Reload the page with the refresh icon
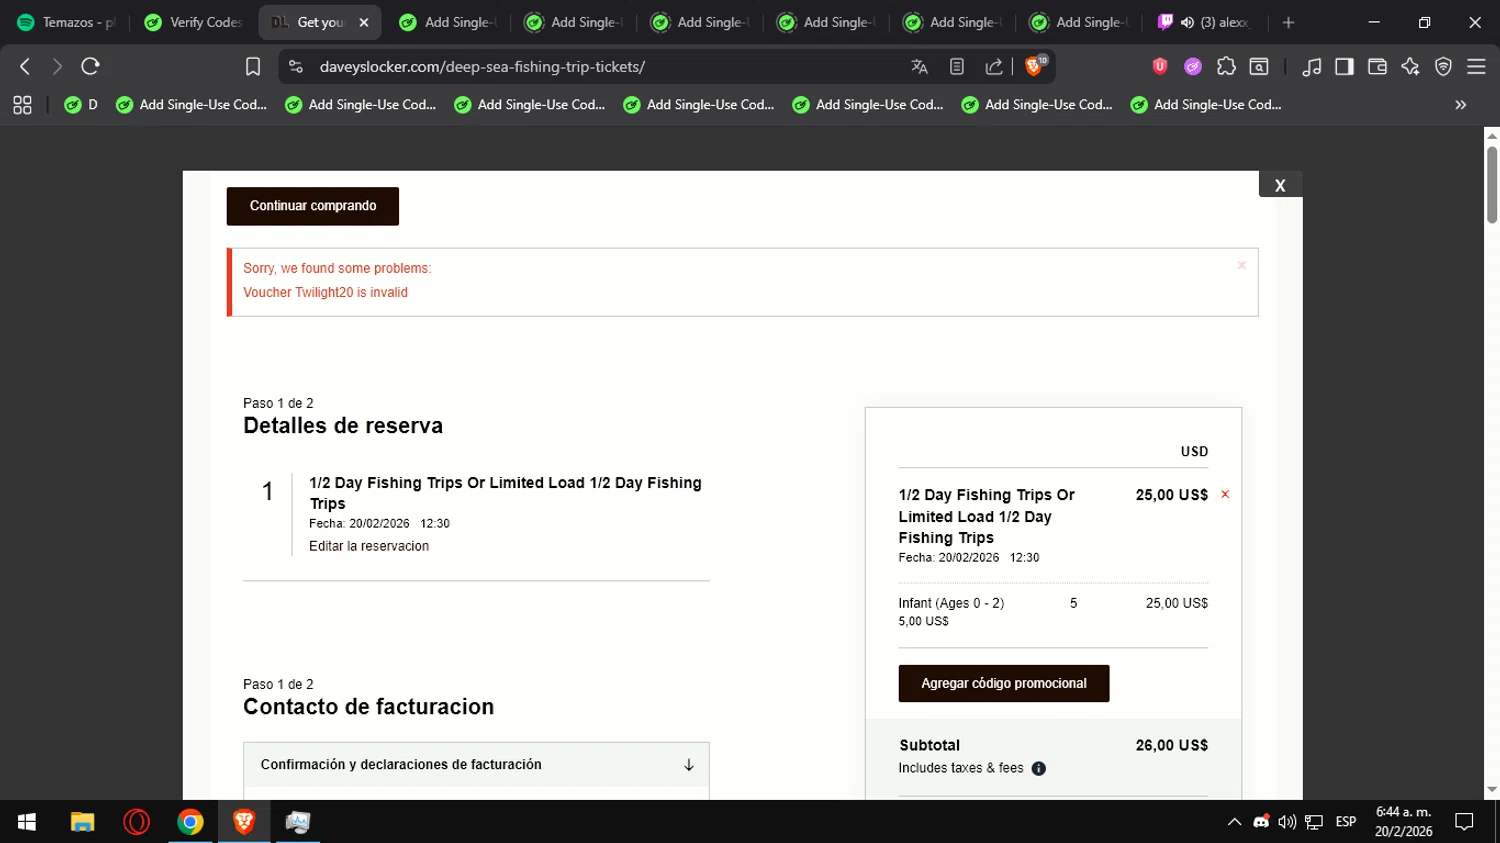Image resolution: width=1500 pixels, height=843 pixels. (90, 66)
